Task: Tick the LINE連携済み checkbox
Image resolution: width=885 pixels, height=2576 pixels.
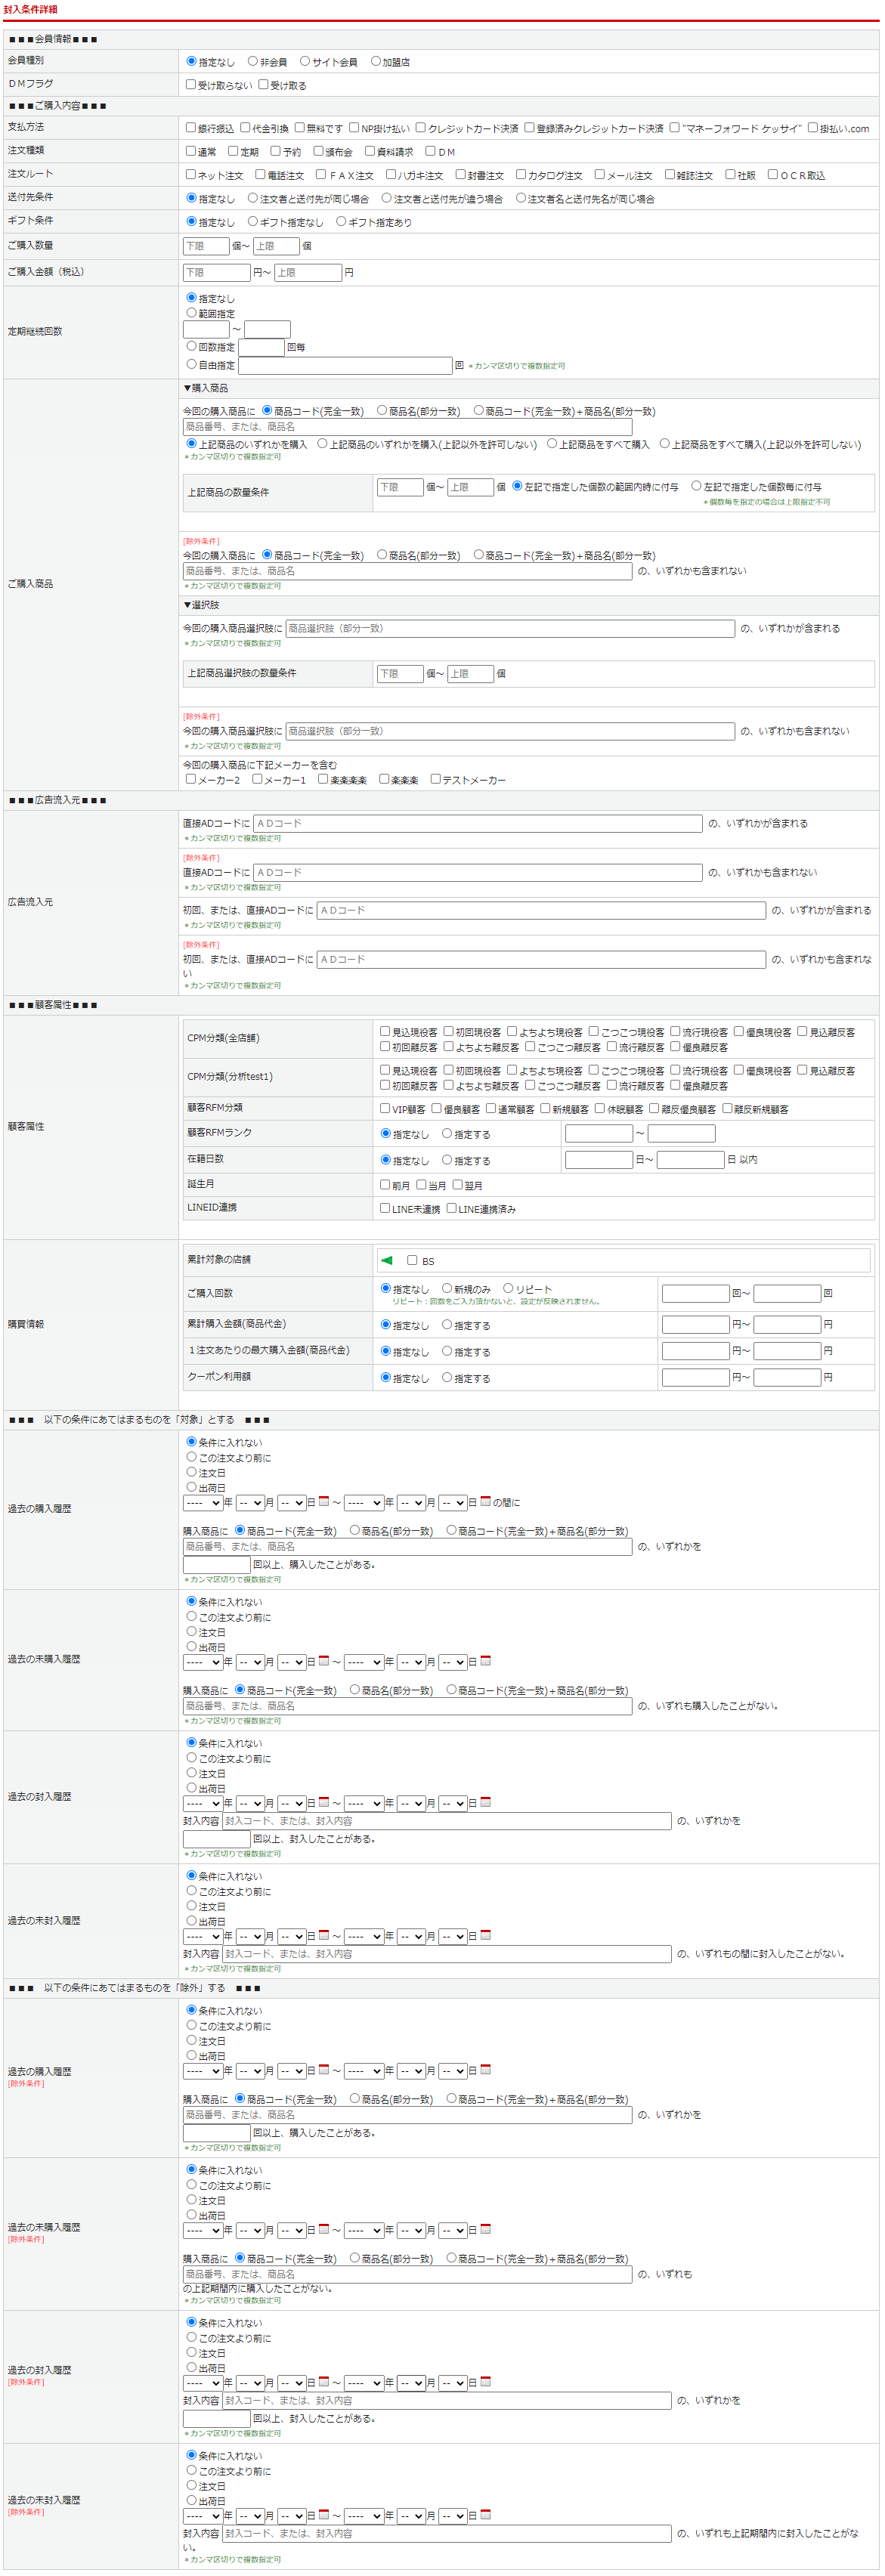Action: coord(451,1208)
